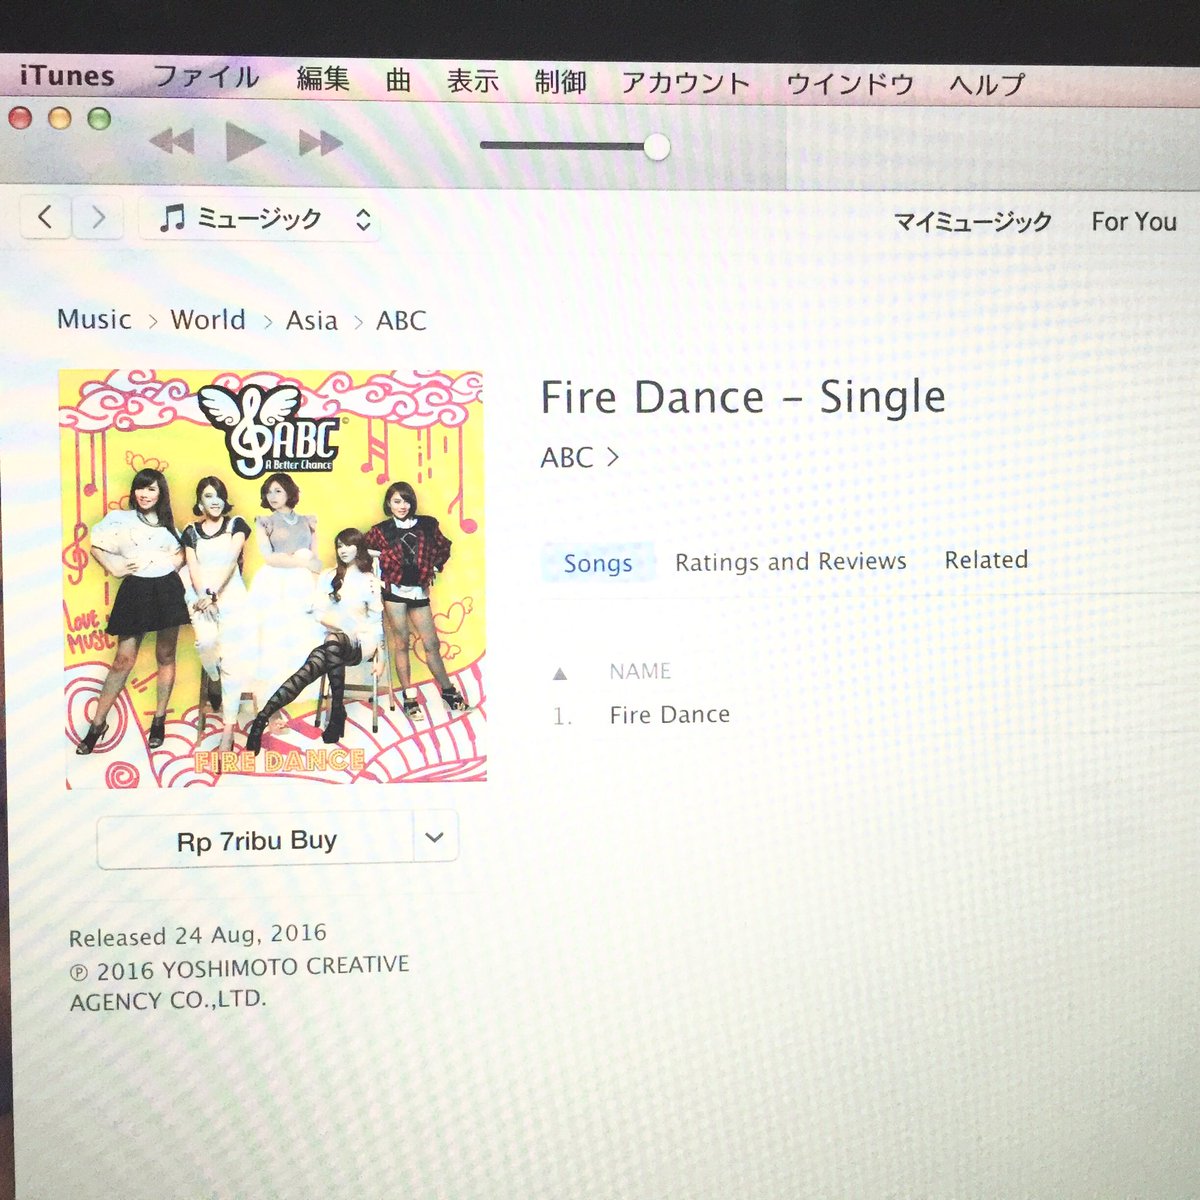Open the ファイル menu
This screenshot has width=1200, height=1200.
point(206,77)
